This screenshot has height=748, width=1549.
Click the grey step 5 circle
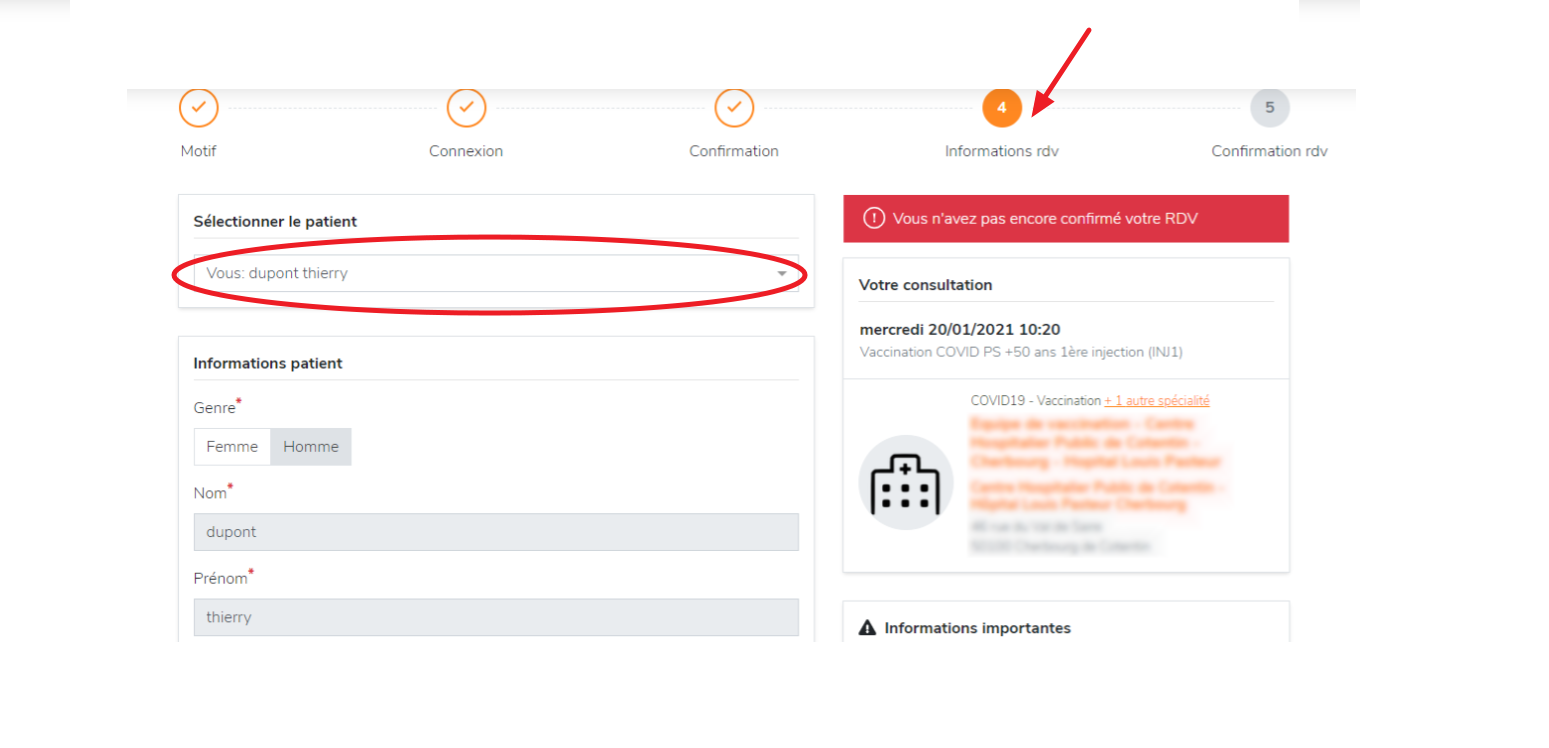(x=1269, y=108)
